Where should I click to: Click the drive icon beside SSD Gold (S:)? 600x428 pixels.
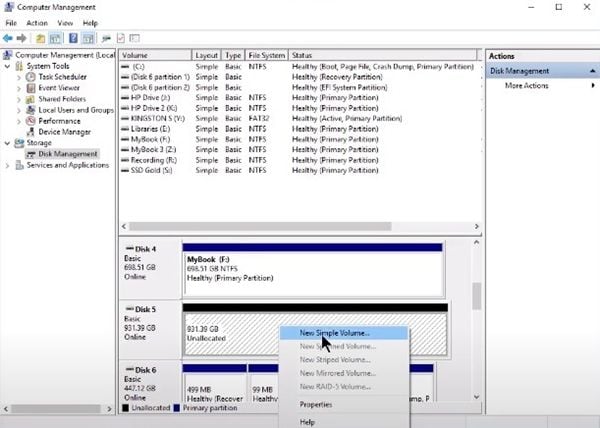coord(125,171)
